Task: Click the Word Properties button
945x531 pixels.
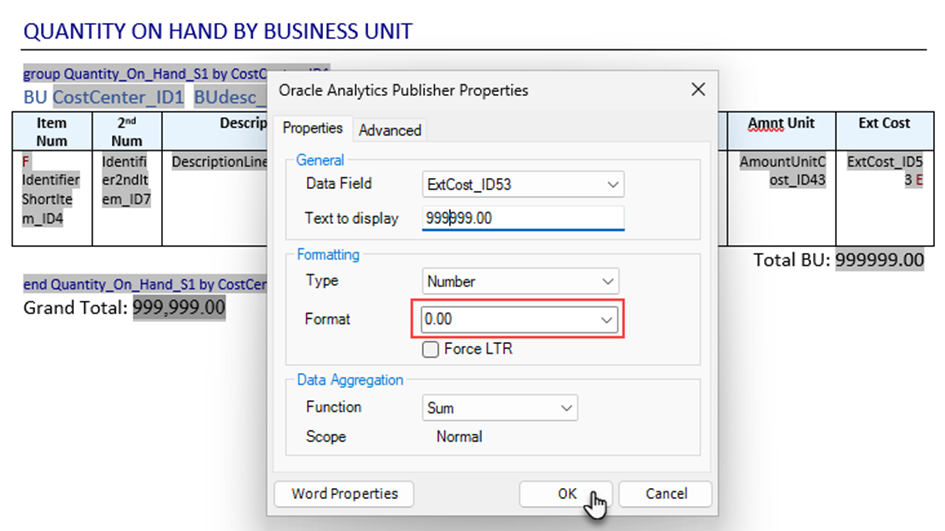Action: [344, 494]
